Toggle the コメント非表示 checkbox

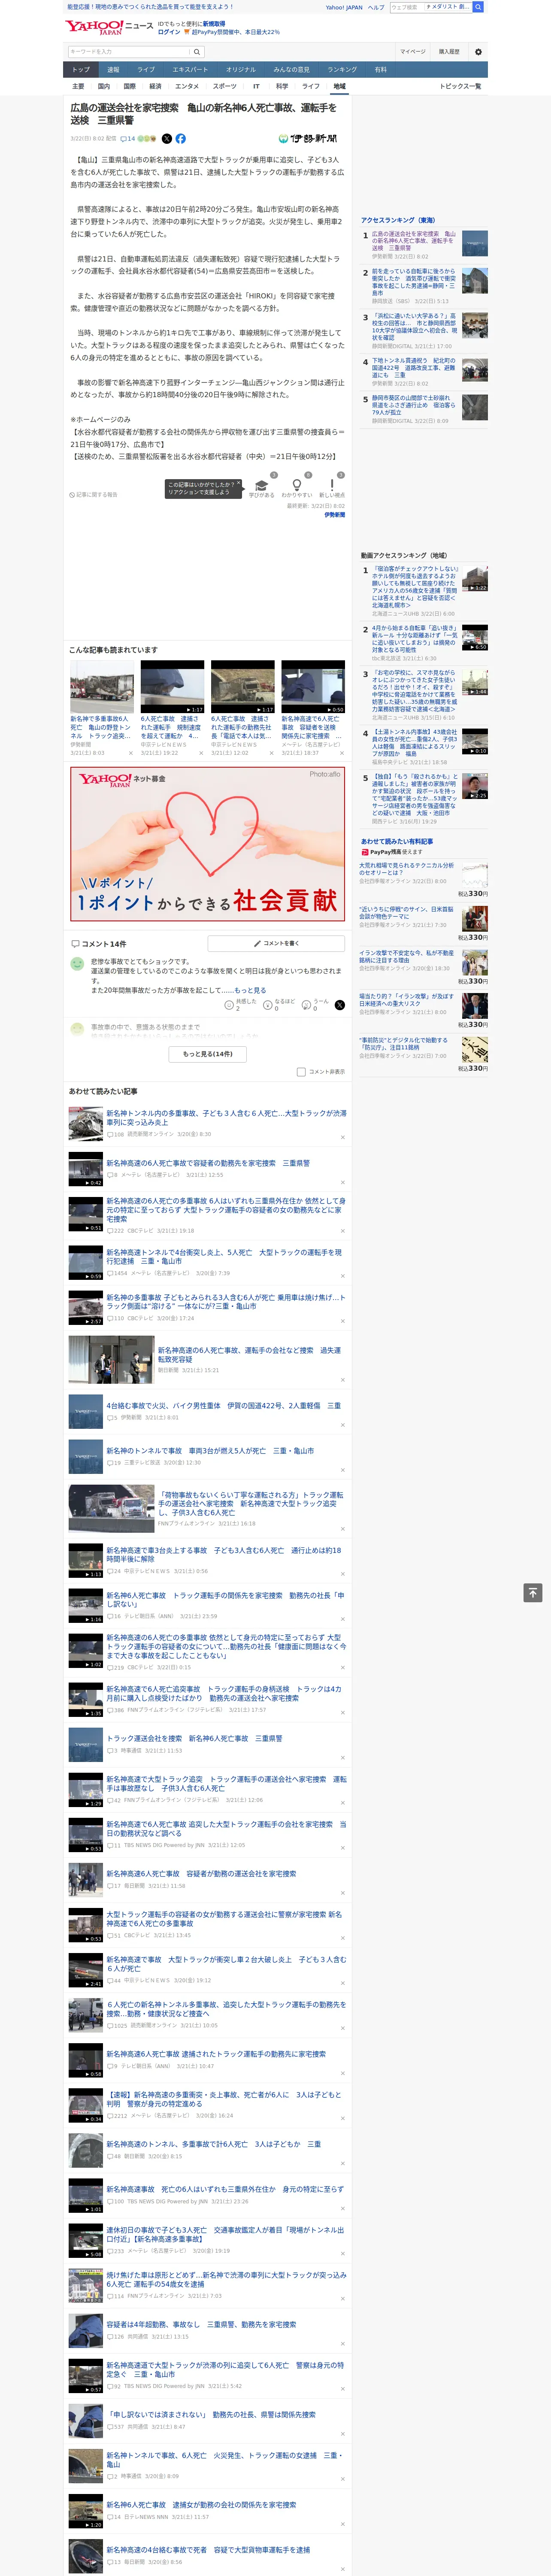pyautogui.click(x=301, y=1072)
